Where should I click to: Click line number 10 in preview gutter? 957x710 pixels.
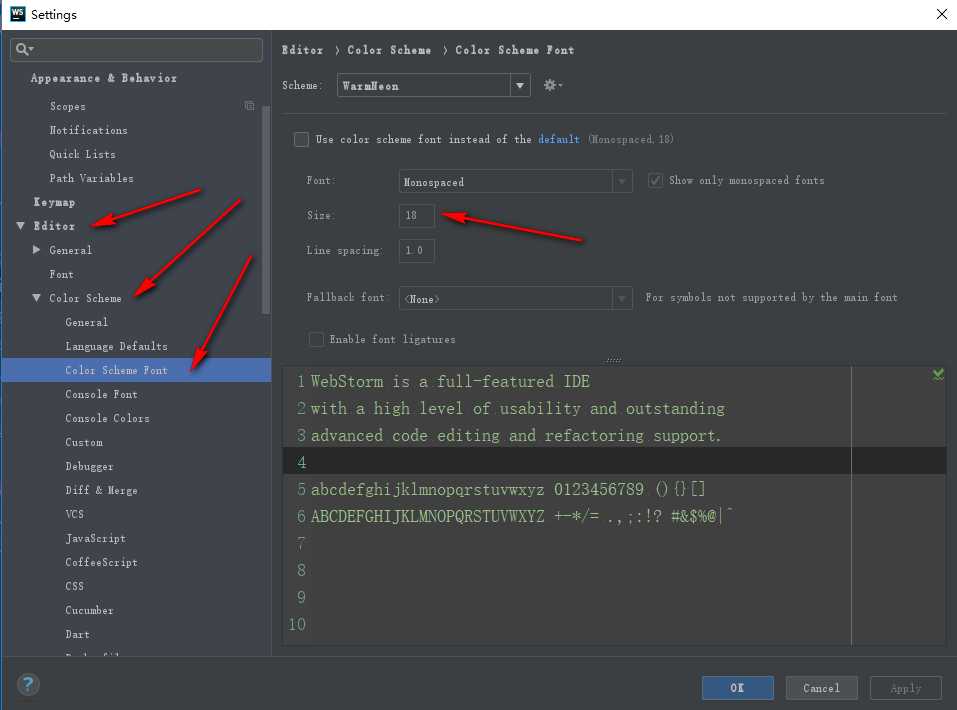tap(297, 625)
